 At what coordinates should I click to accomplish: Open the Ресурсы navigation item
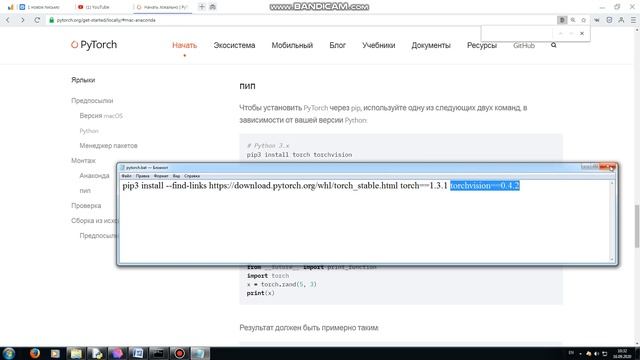click(482, 45)
